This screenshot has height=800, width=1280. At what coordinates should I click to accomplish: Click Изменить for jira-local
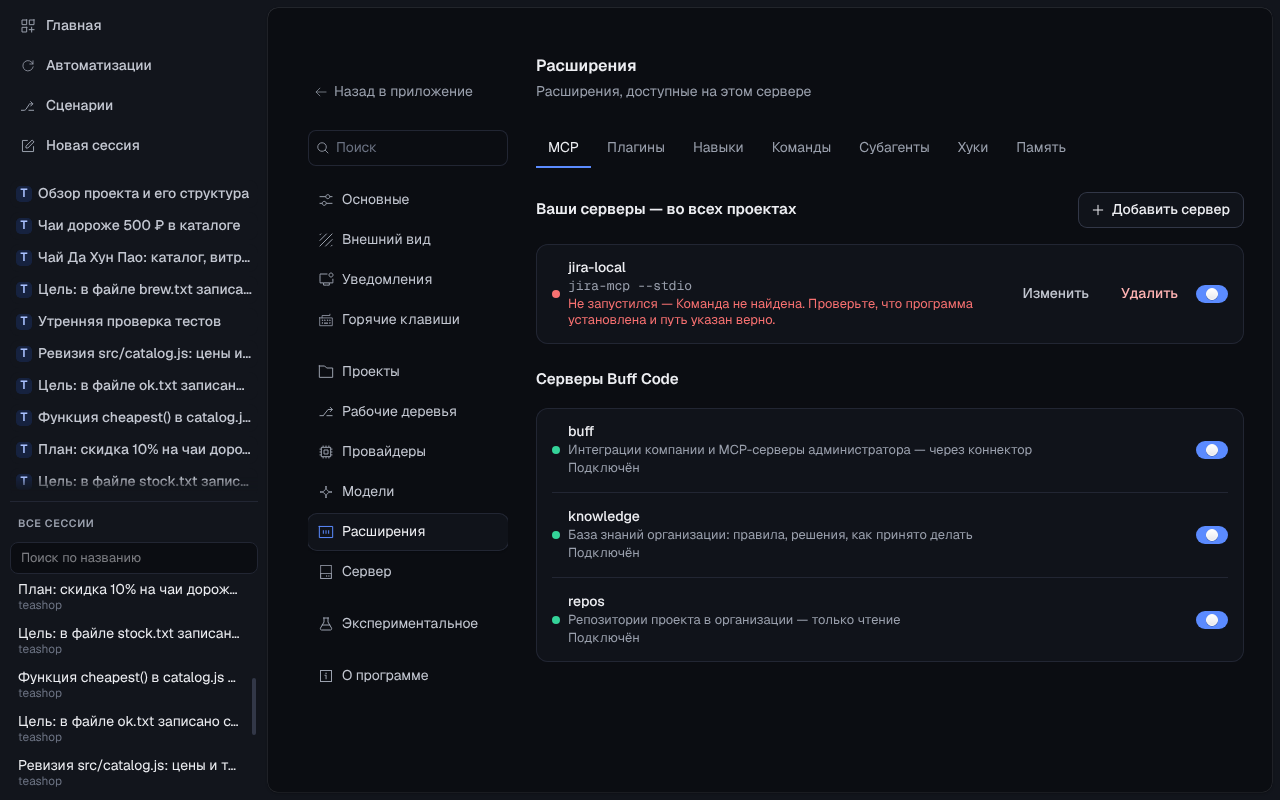coord(1055,294)
